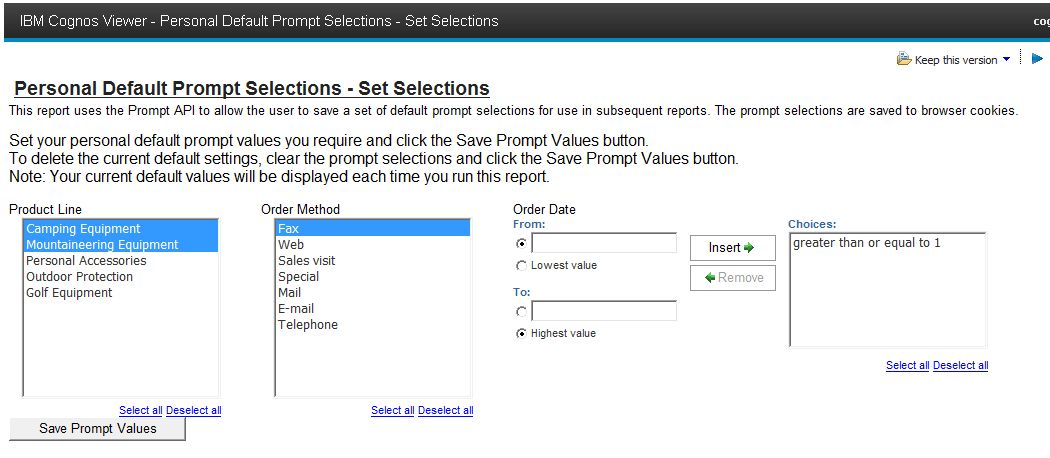Choose the Highest value radio button
The height and width of the screenshot is (458, 1050).
tap(521, 334)
